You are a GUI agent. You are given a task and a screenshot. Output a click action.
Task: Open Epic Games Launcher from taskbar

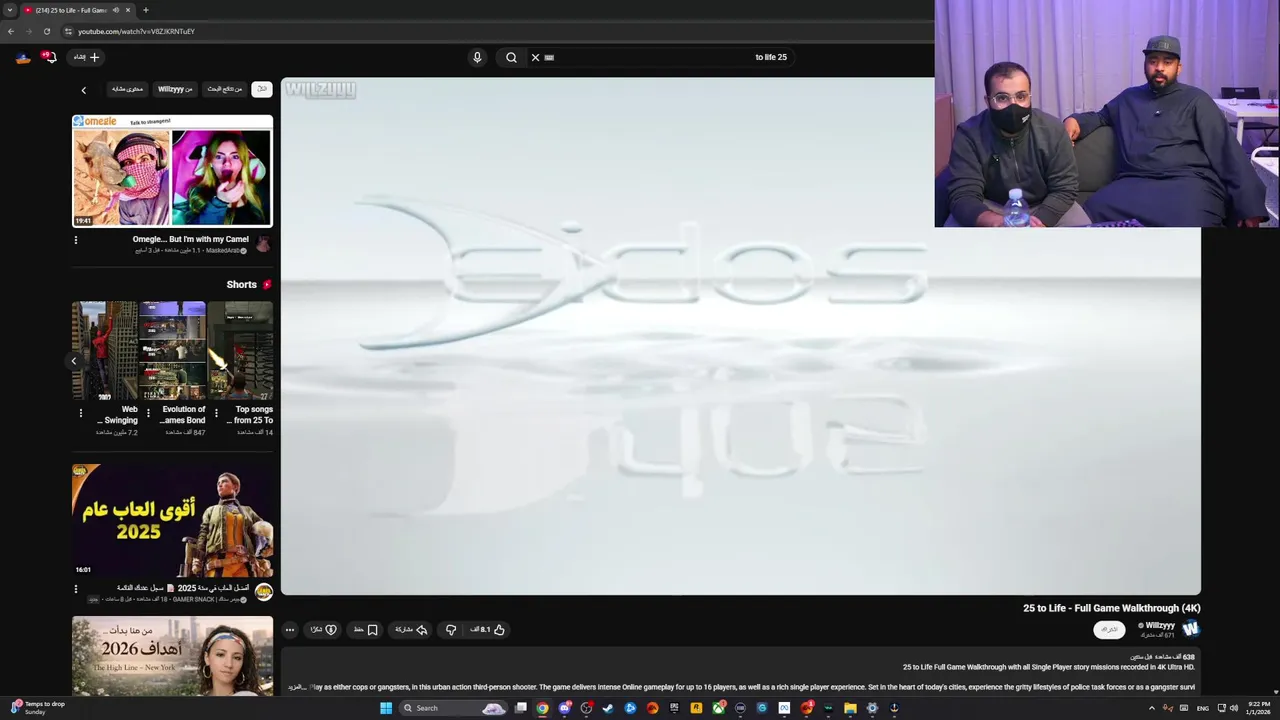(x=674, y=708)
